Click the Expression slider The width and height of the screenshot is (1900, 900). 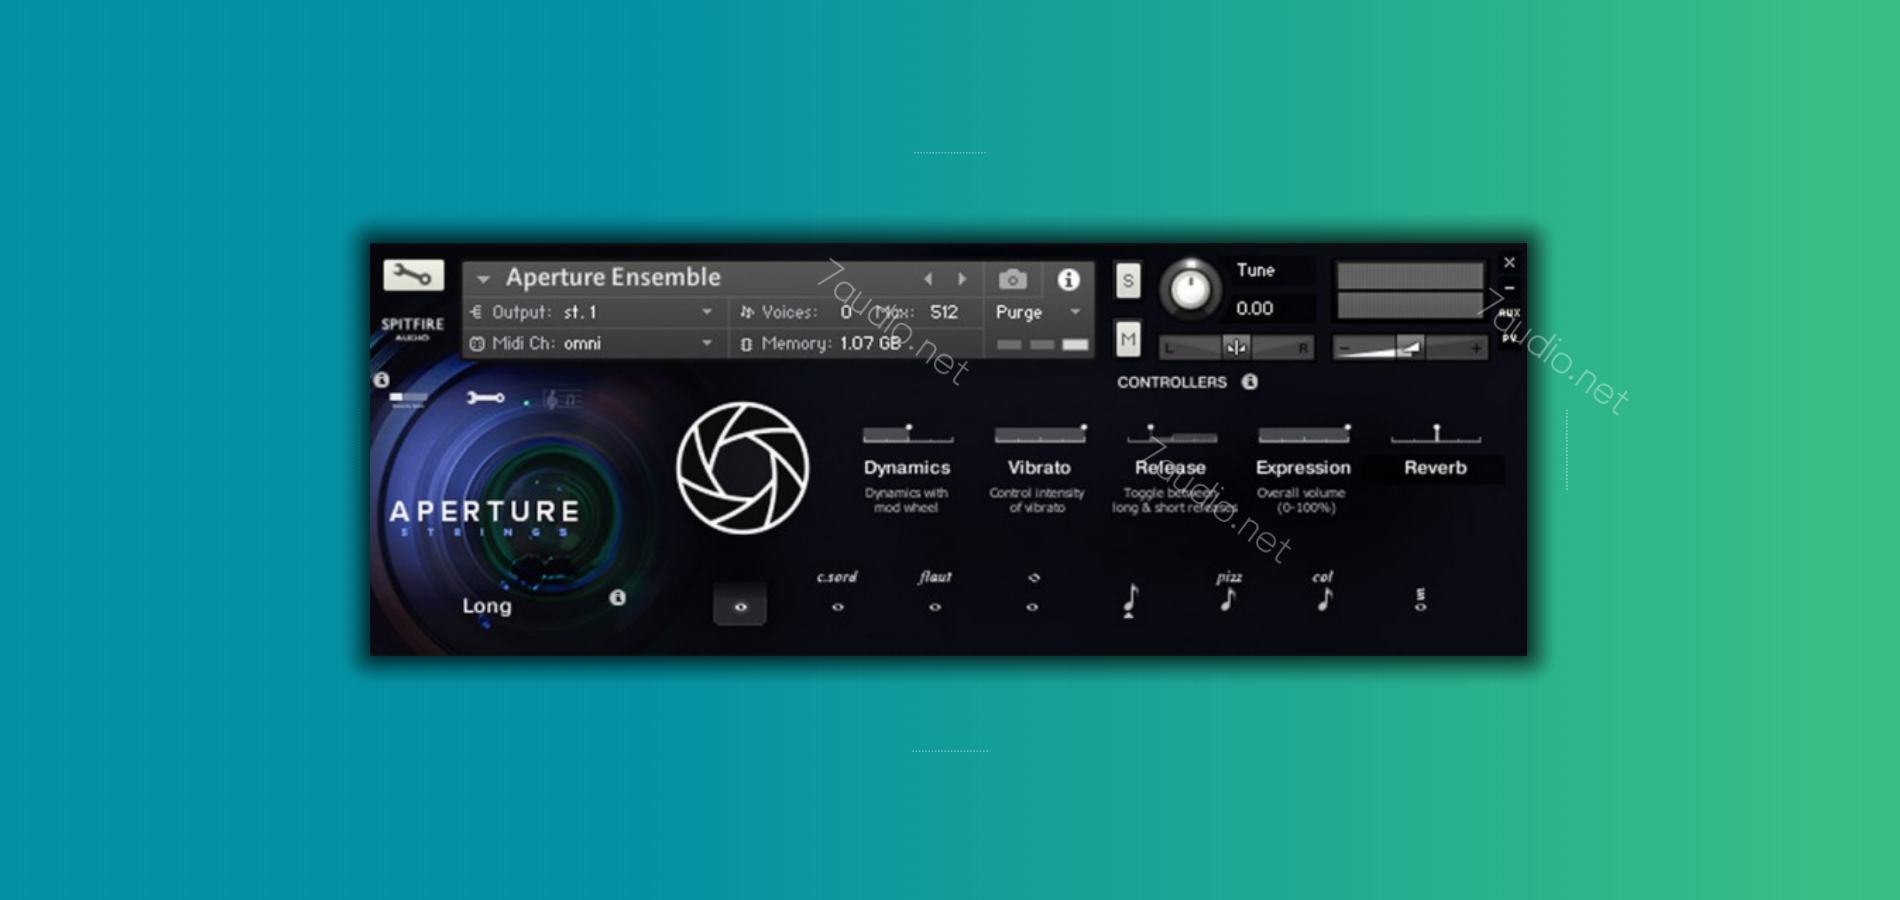click(x=1304, y=434)
